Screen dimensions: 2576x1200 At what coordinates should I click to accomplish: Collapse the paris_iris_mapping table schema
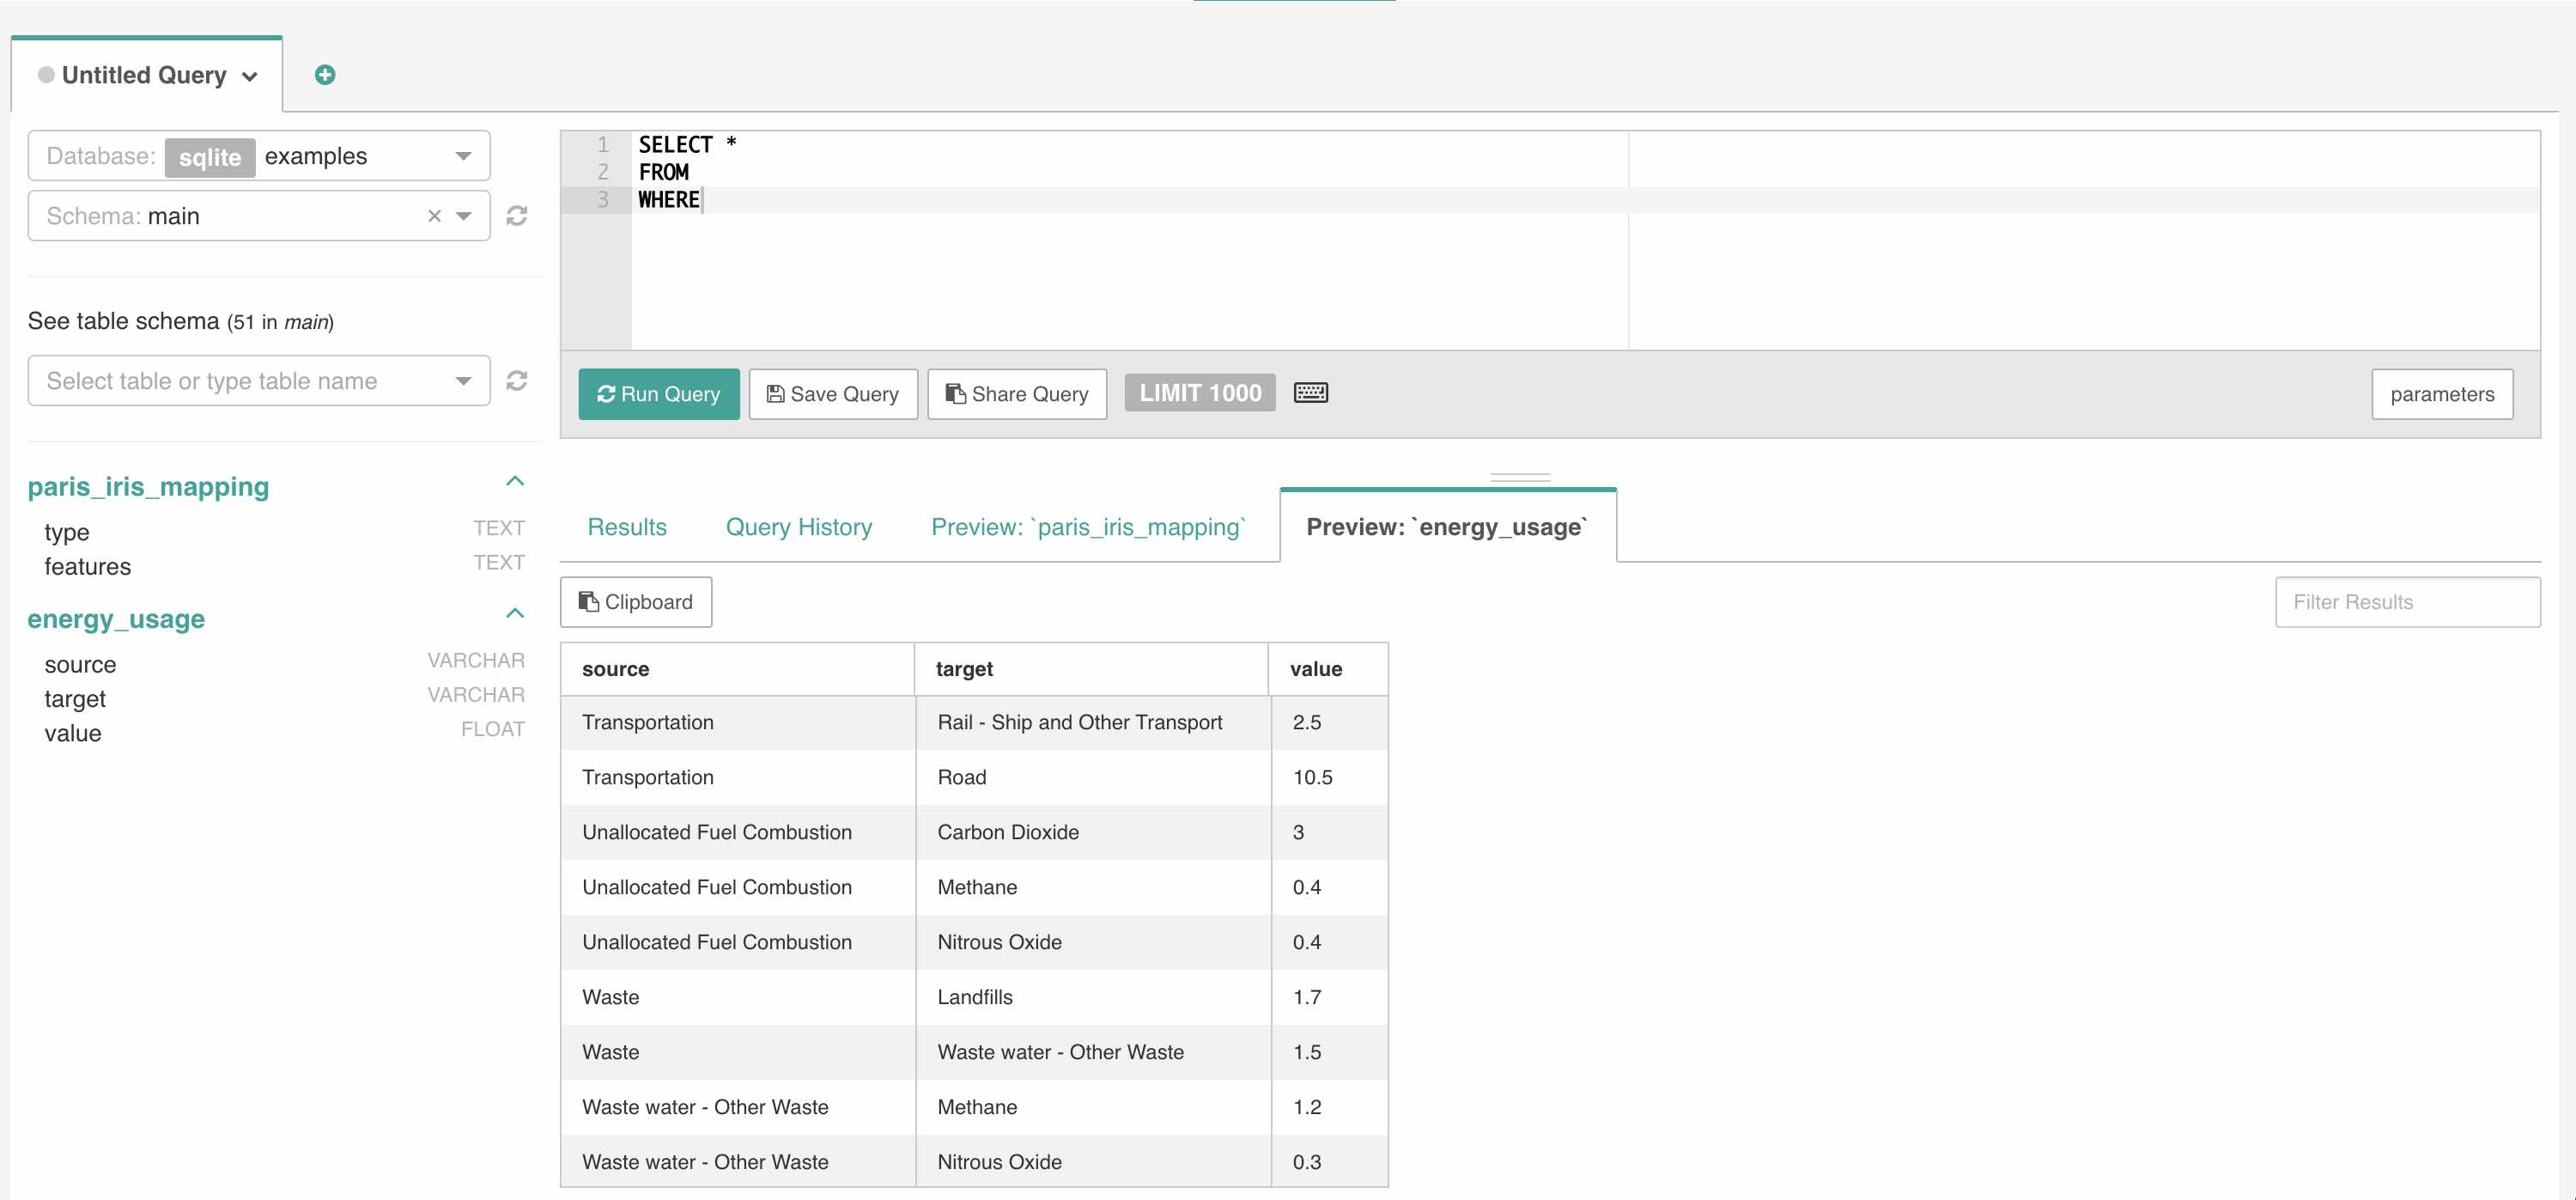[515, 482]
